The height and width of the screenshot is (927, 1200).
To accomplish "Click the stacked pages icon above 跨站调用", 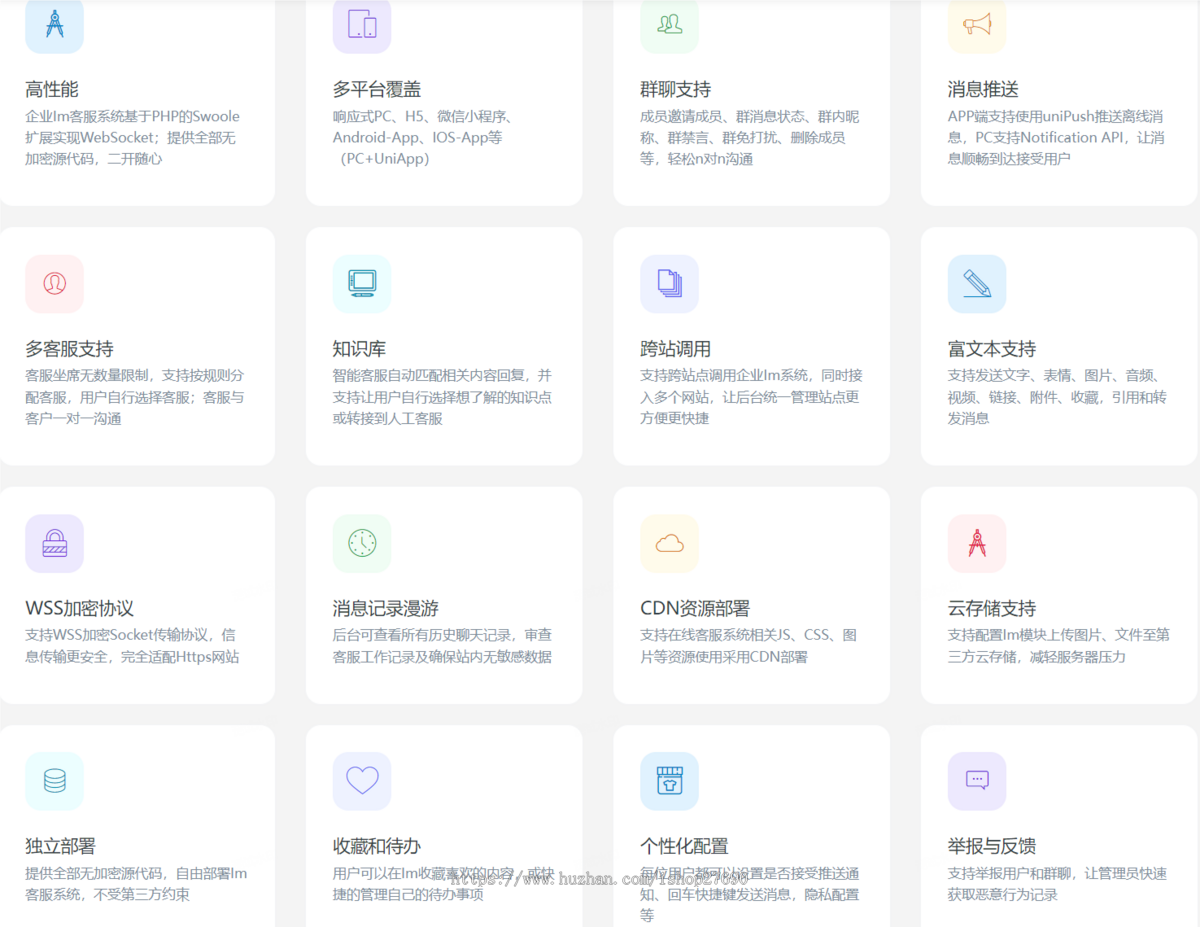I will click(669, 283).
